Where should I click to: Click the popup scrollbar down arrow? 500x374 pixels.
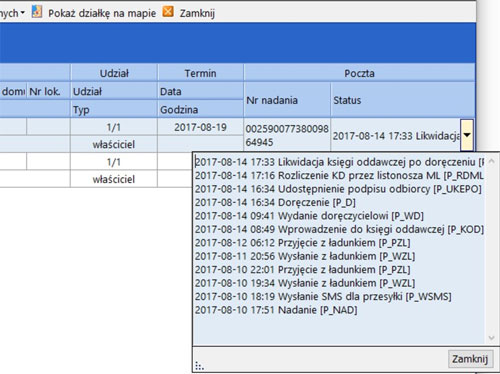pyautogui.click(x=491, y=338)
